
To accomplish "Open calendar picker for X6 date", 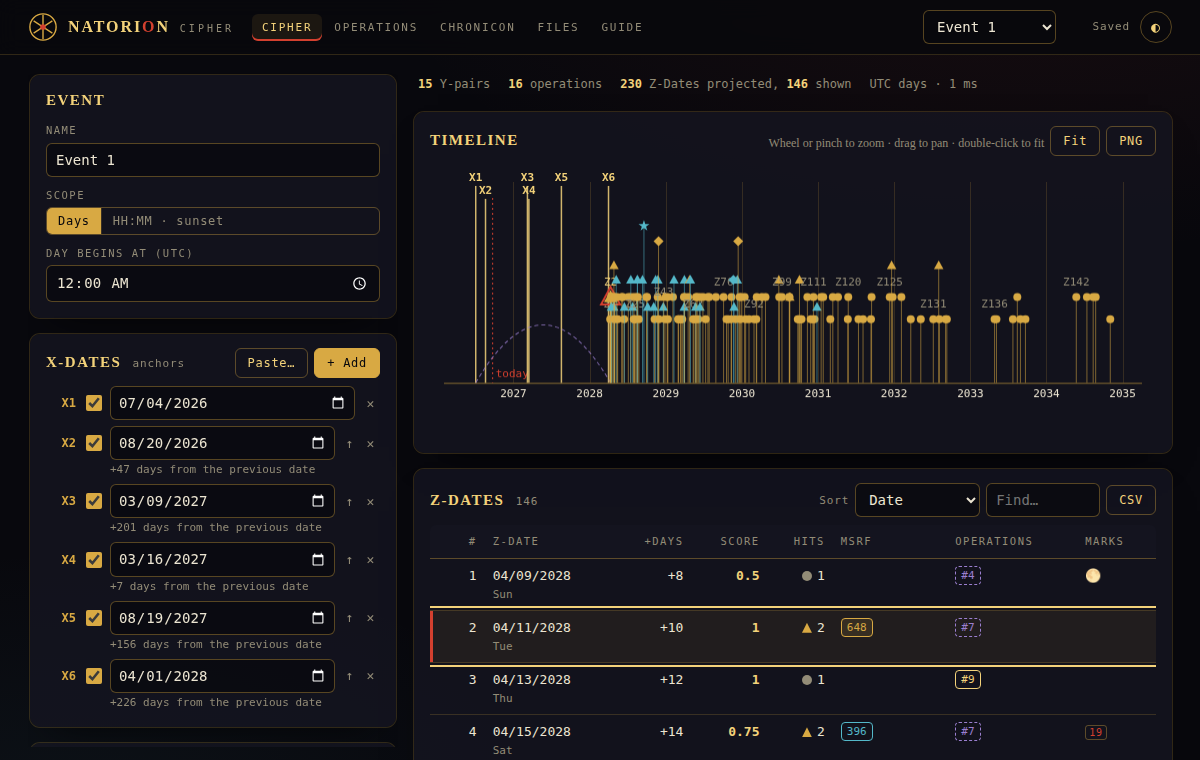I will pos(318,676).
